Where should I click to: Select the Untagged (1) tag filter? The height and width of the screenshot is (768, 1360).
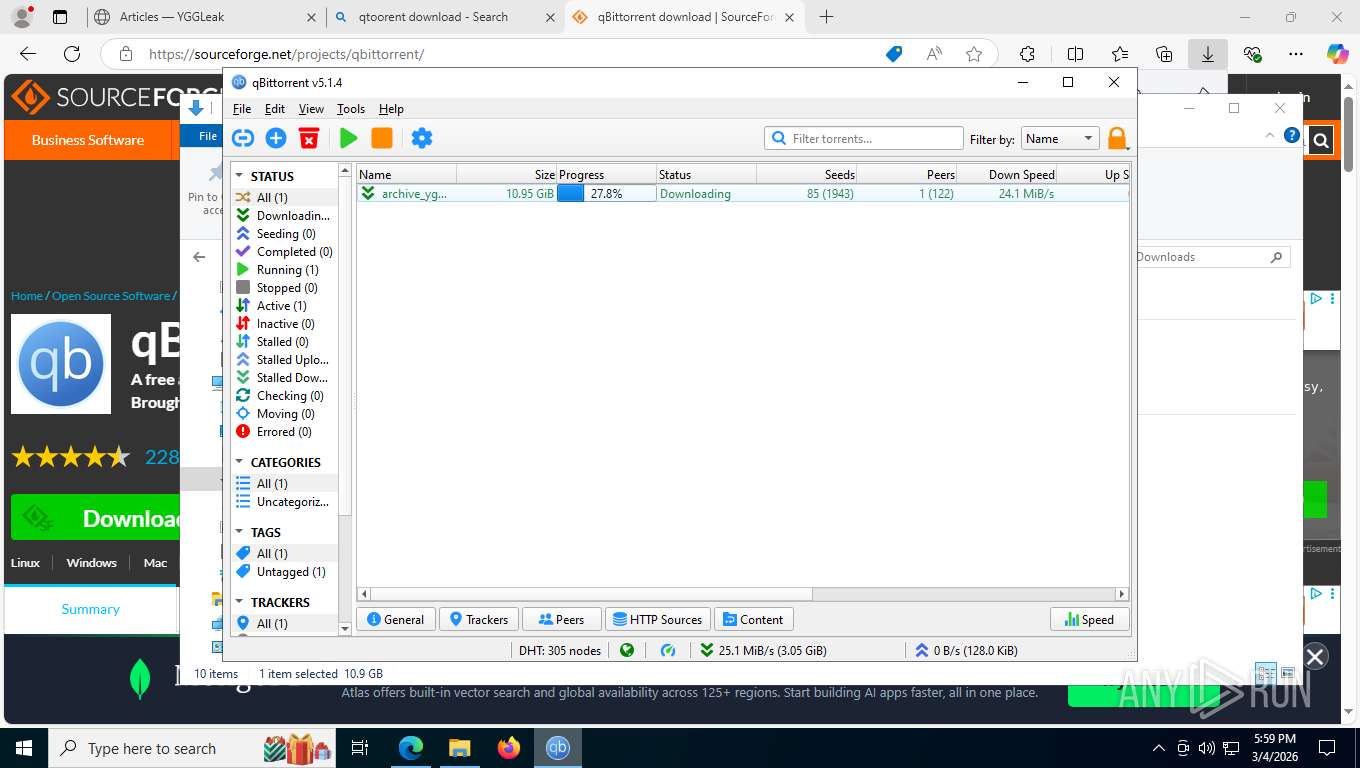point(284,572)
